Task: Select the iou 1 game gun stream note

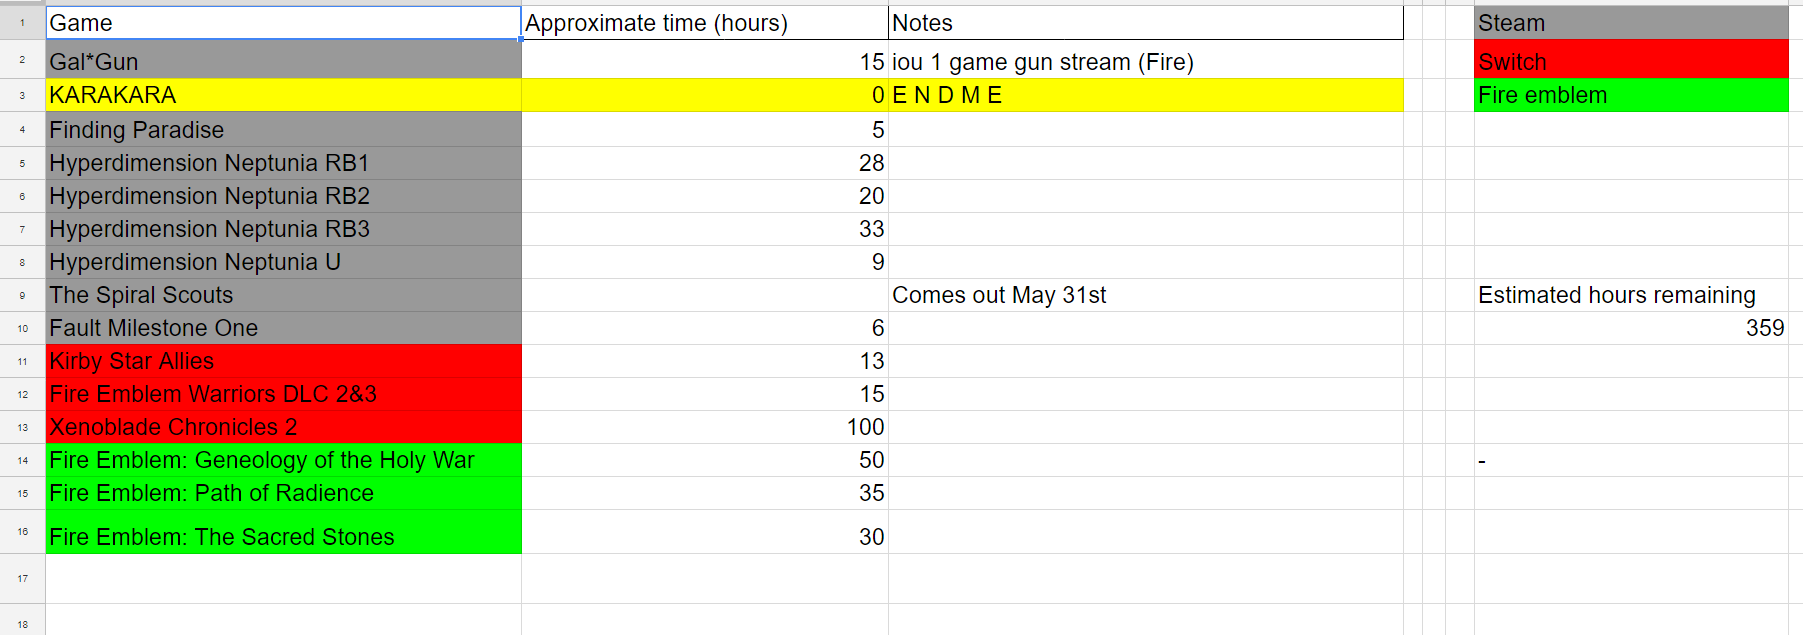Action: pos(1043,62)
